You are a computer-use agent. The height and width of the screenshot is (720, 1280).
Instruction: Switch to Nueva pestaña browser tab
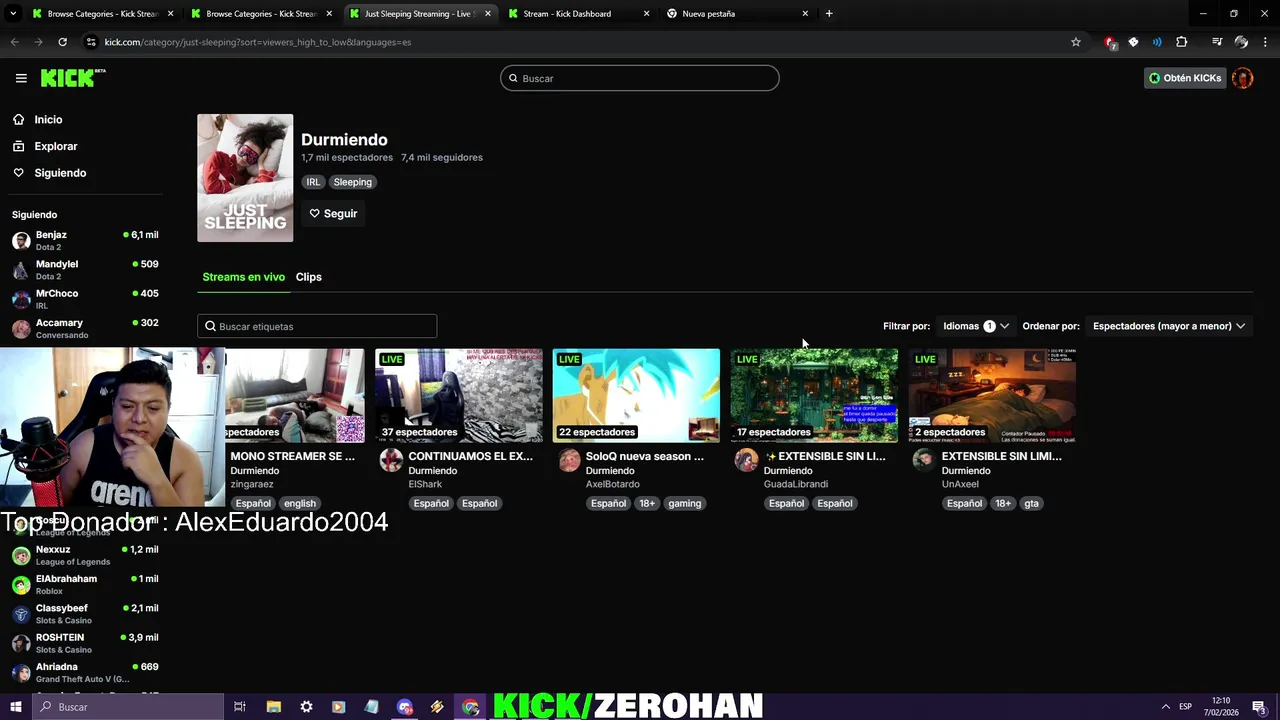pyautogui.click(x=738, y=14)
